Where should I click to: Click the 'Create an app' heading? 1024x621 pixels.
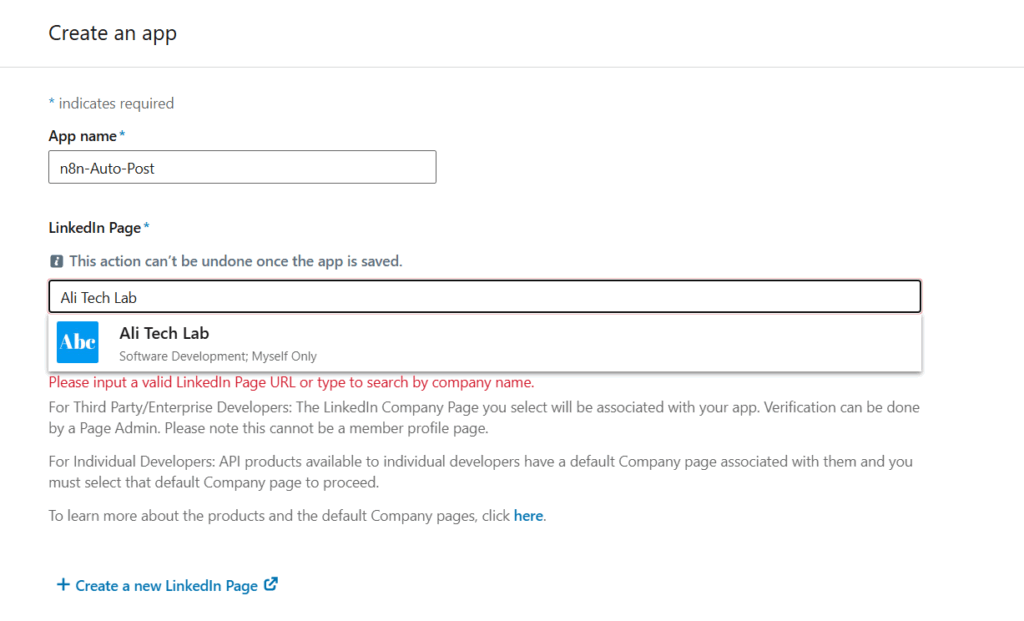click(x=112, y=33)
